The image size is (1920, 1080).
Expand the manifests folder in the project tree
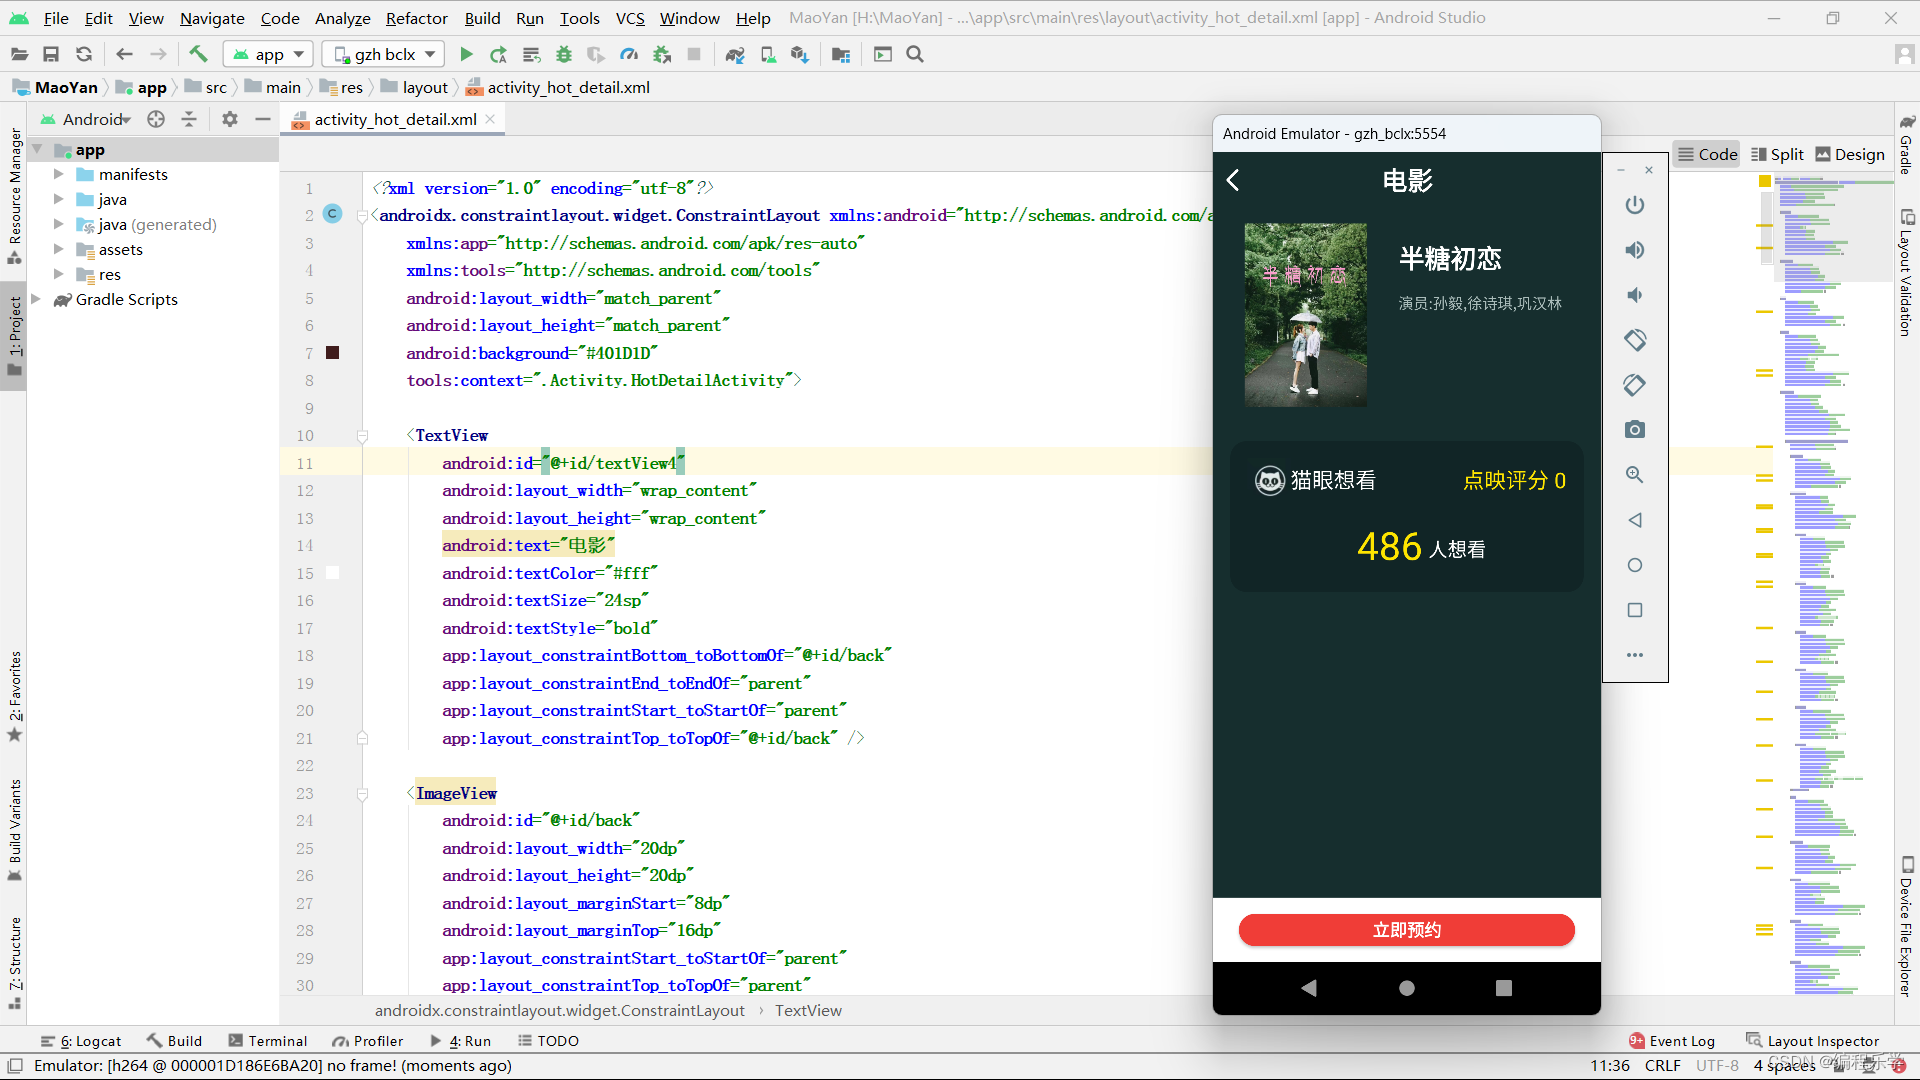point(59,174)
